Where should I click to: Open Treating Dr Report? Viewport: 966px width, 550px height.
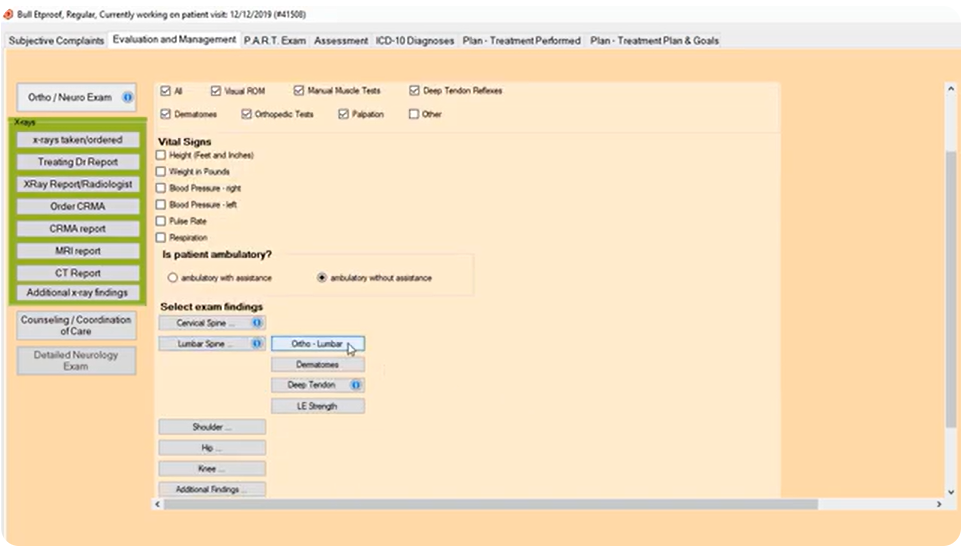(x=78, y=162)
